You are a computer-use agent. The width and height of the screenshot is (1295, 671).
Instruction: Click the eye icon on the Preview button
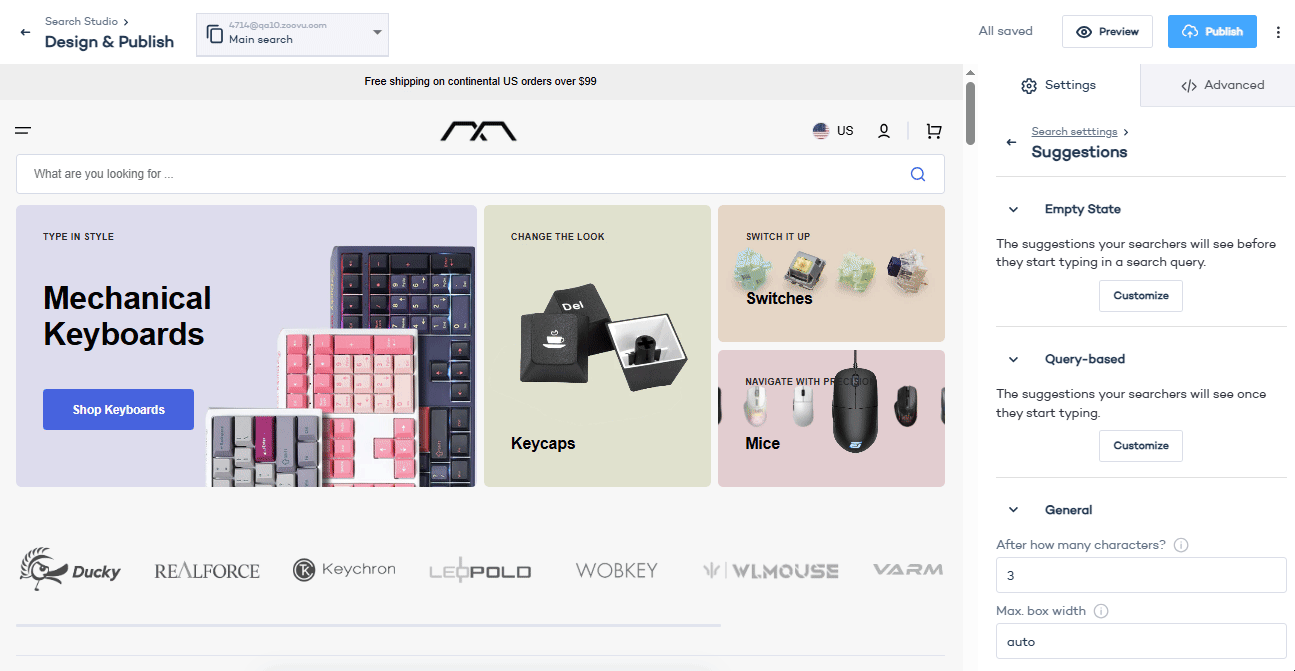click(x=1081, y=31)
